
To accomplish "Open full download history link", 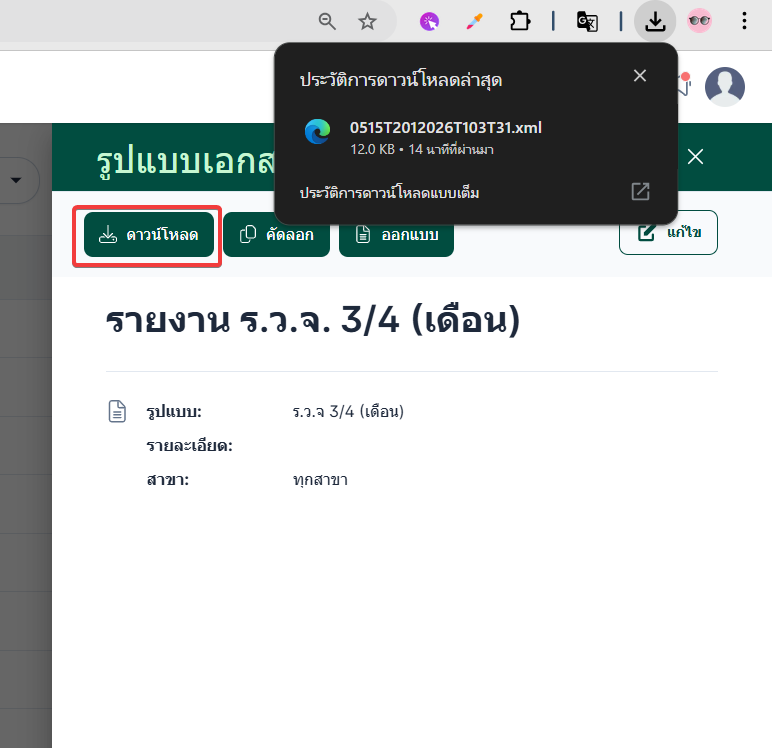I will 389,193.
